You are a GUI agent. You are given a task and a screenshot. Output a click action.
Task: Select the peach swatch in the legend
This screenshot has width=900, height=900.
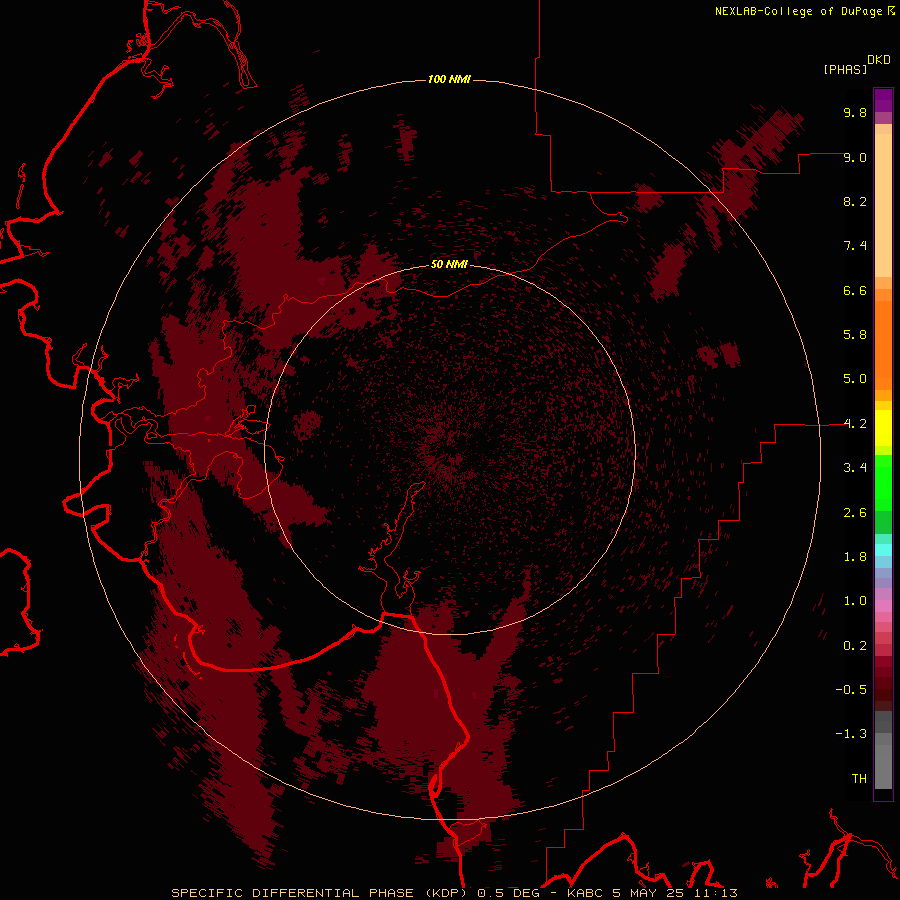[883, 205]
